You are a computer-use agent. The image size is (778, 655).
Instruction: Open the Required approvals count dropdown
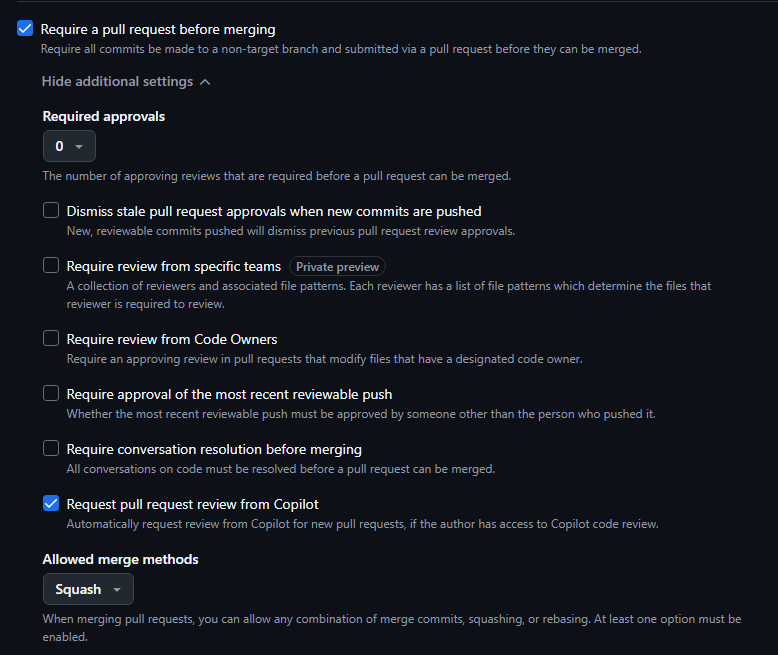(x=69, y=146)
